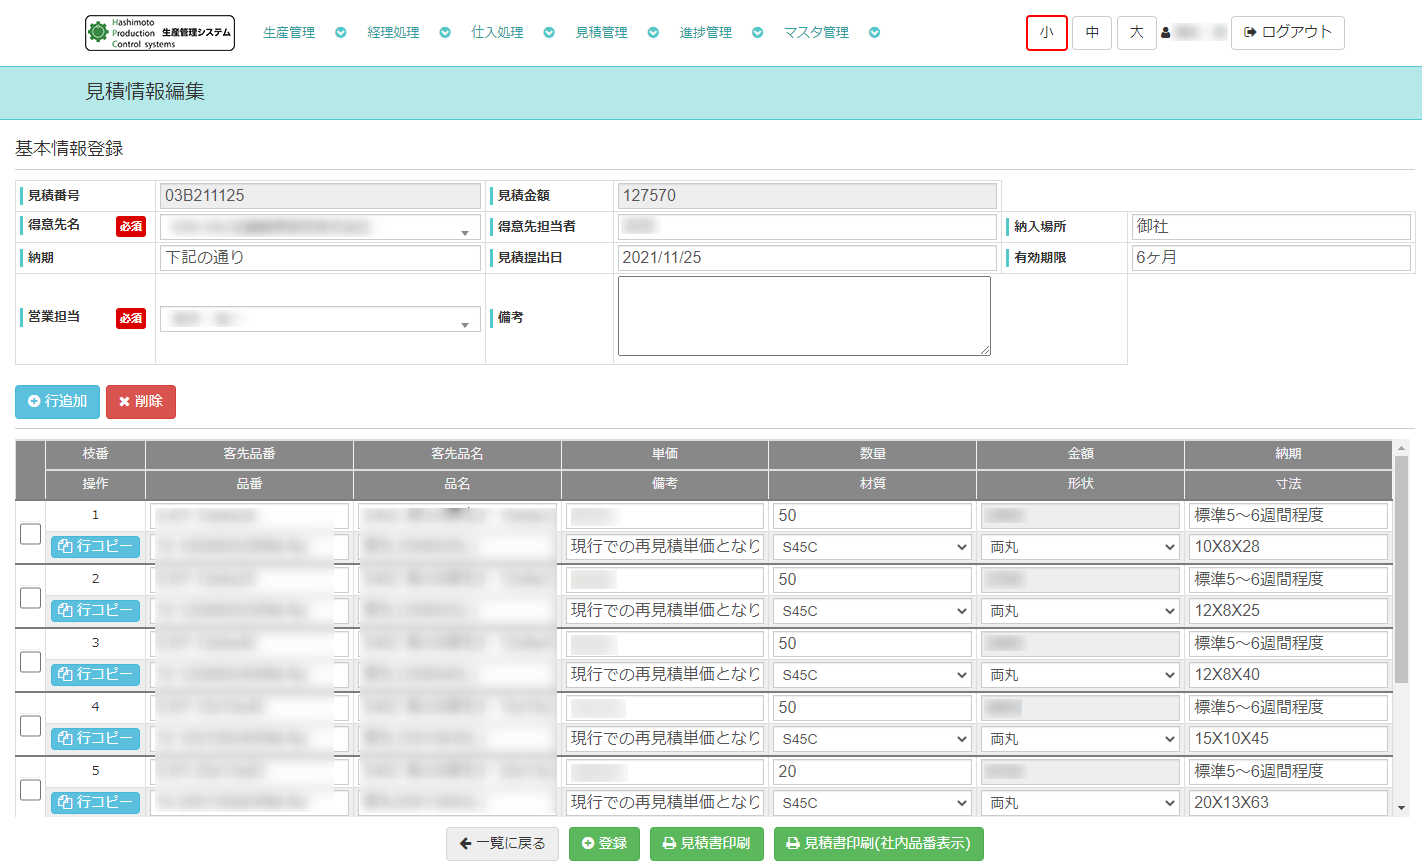1422x867 pixels.
Task: Open row 1 材質 S45C dropdown
Action: pos(872,548)
